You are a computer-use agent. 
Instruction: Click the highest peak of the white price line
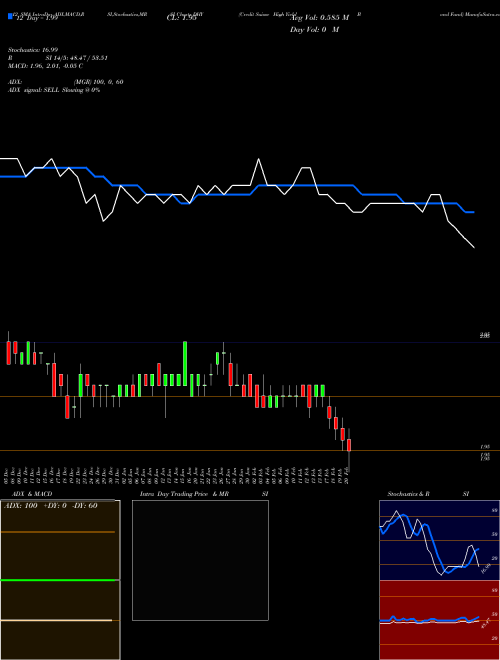point(258,159)
